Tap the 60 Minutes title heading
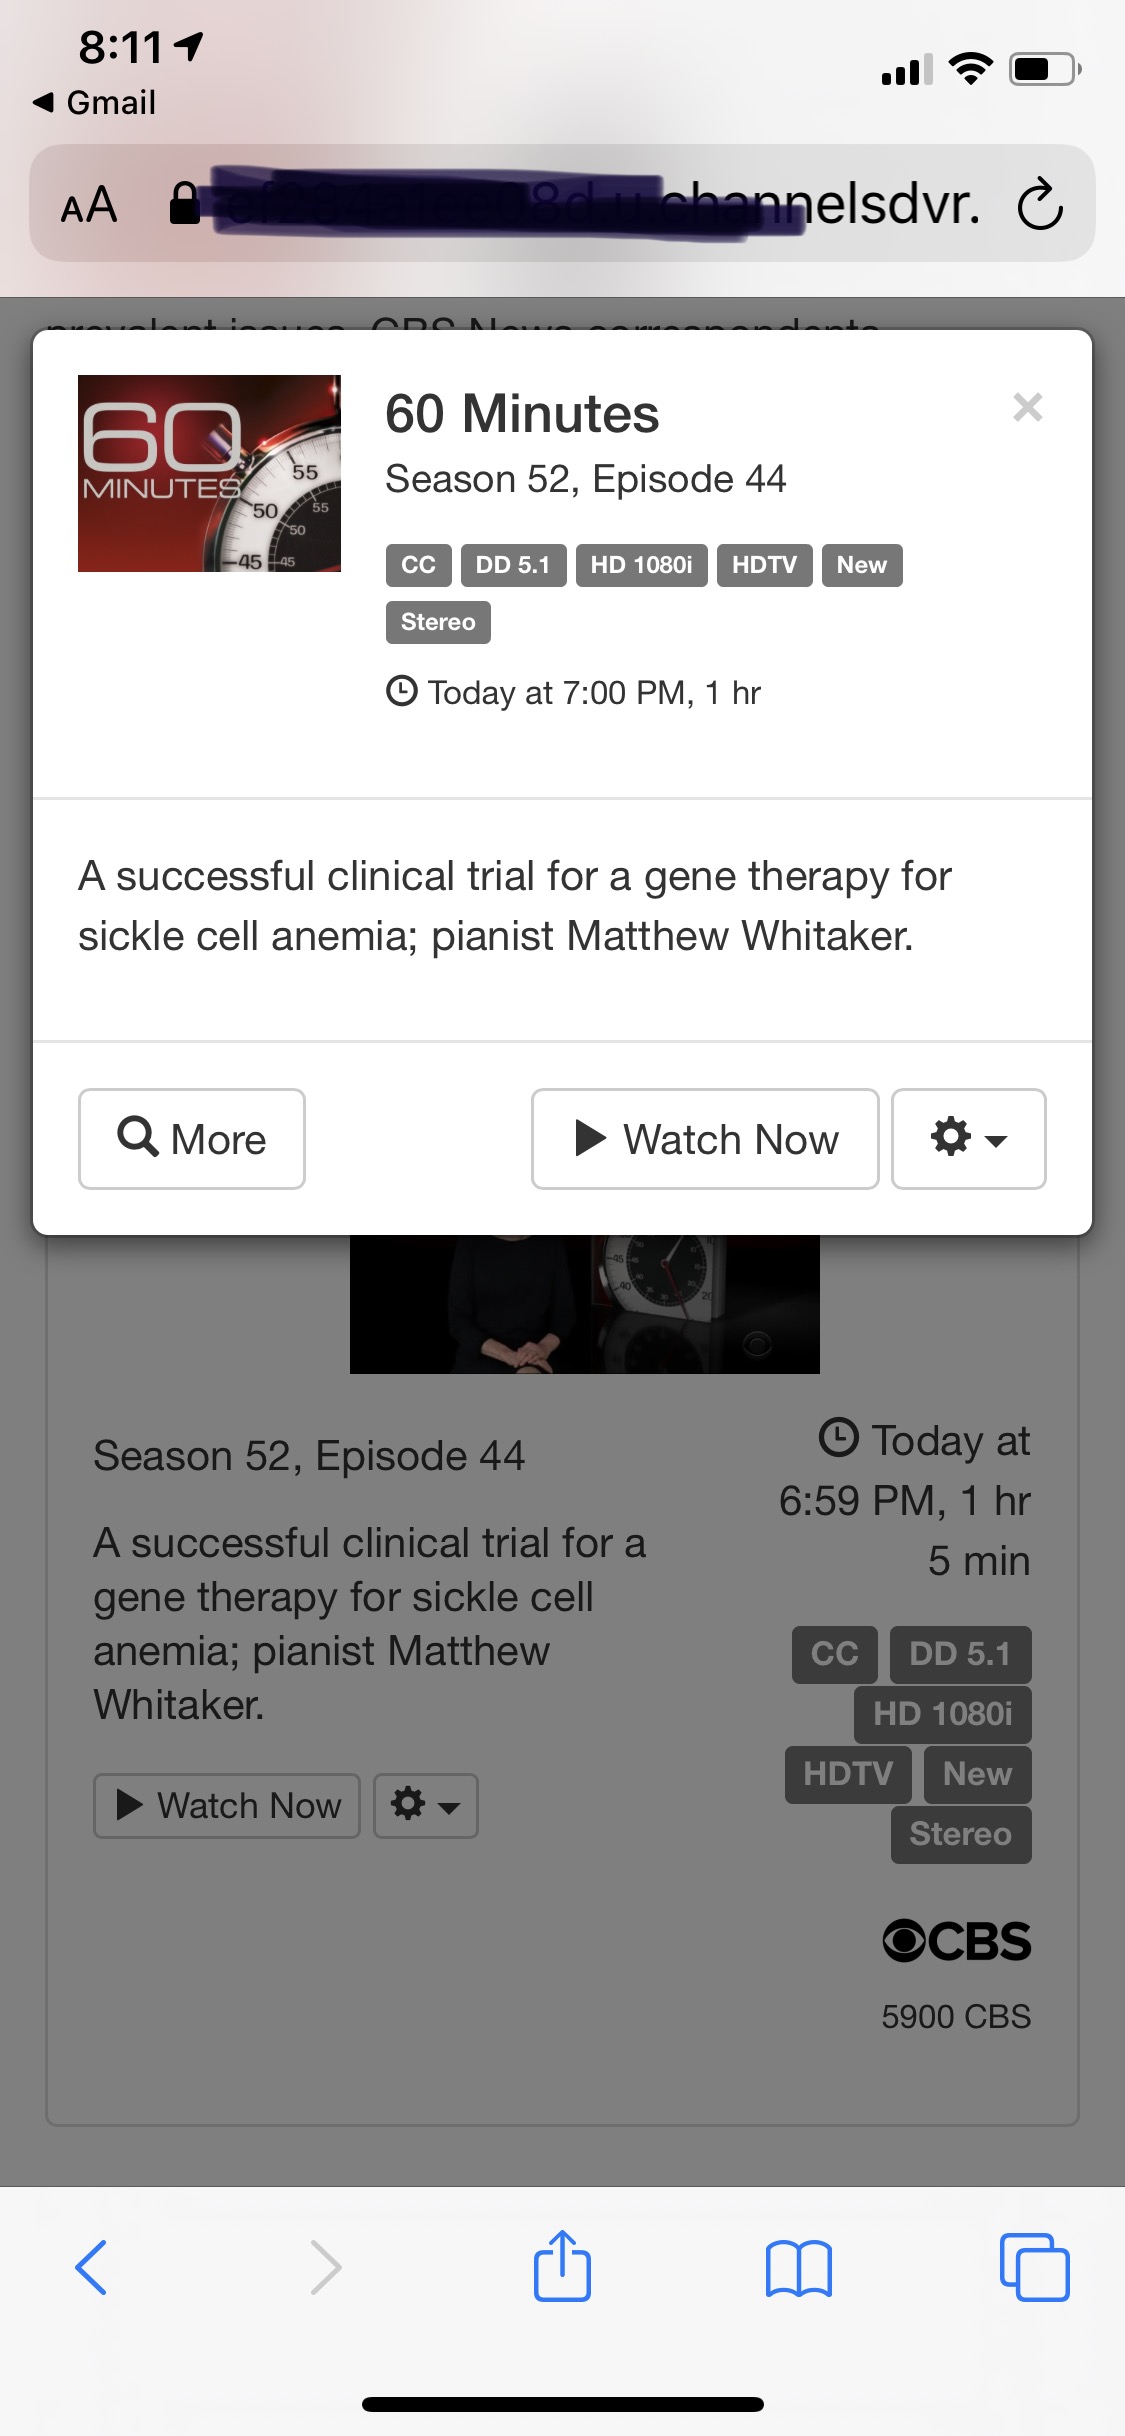1125x2436 pixels. click(x=522, y=414)
